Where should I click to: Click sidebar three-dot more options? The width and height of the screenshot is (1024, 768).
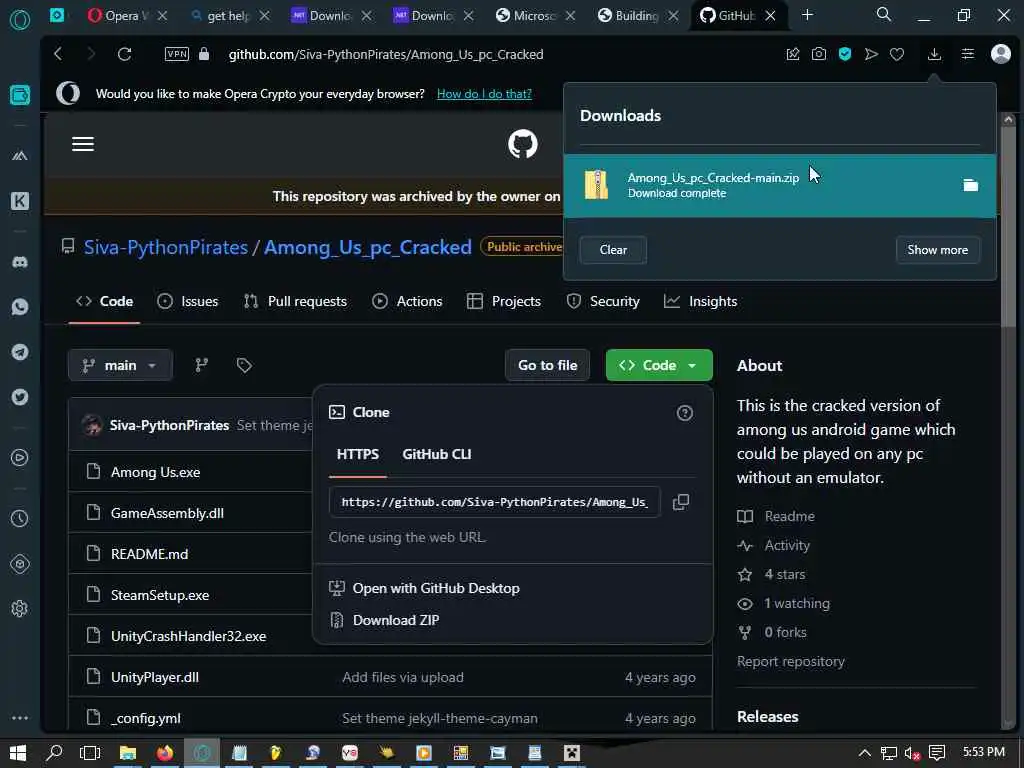pyautogui.click(x=20, y=718)
